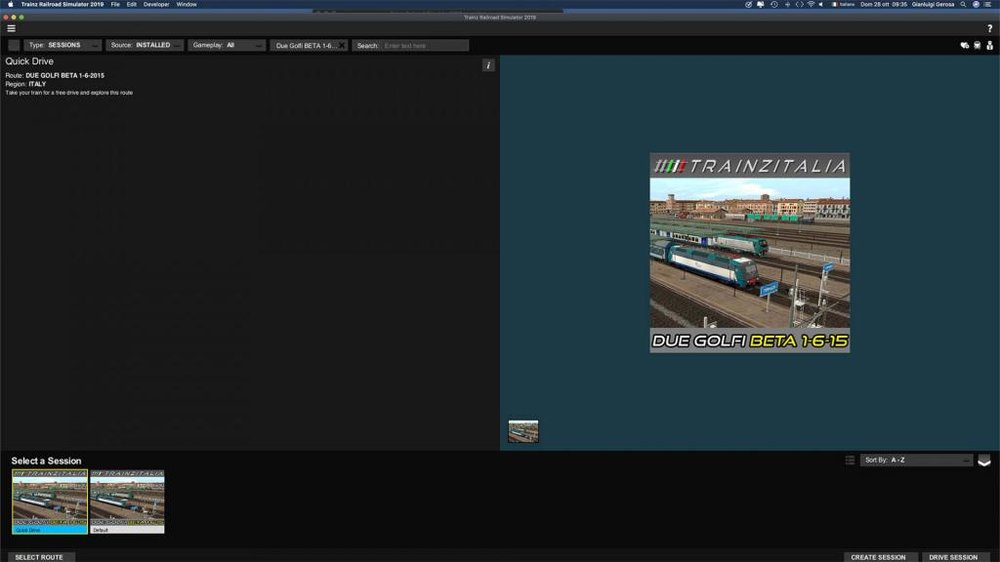Switch to list view icon near Sort By
Viewport: 1000px width, 562px height.
click(x=849, y=460)
